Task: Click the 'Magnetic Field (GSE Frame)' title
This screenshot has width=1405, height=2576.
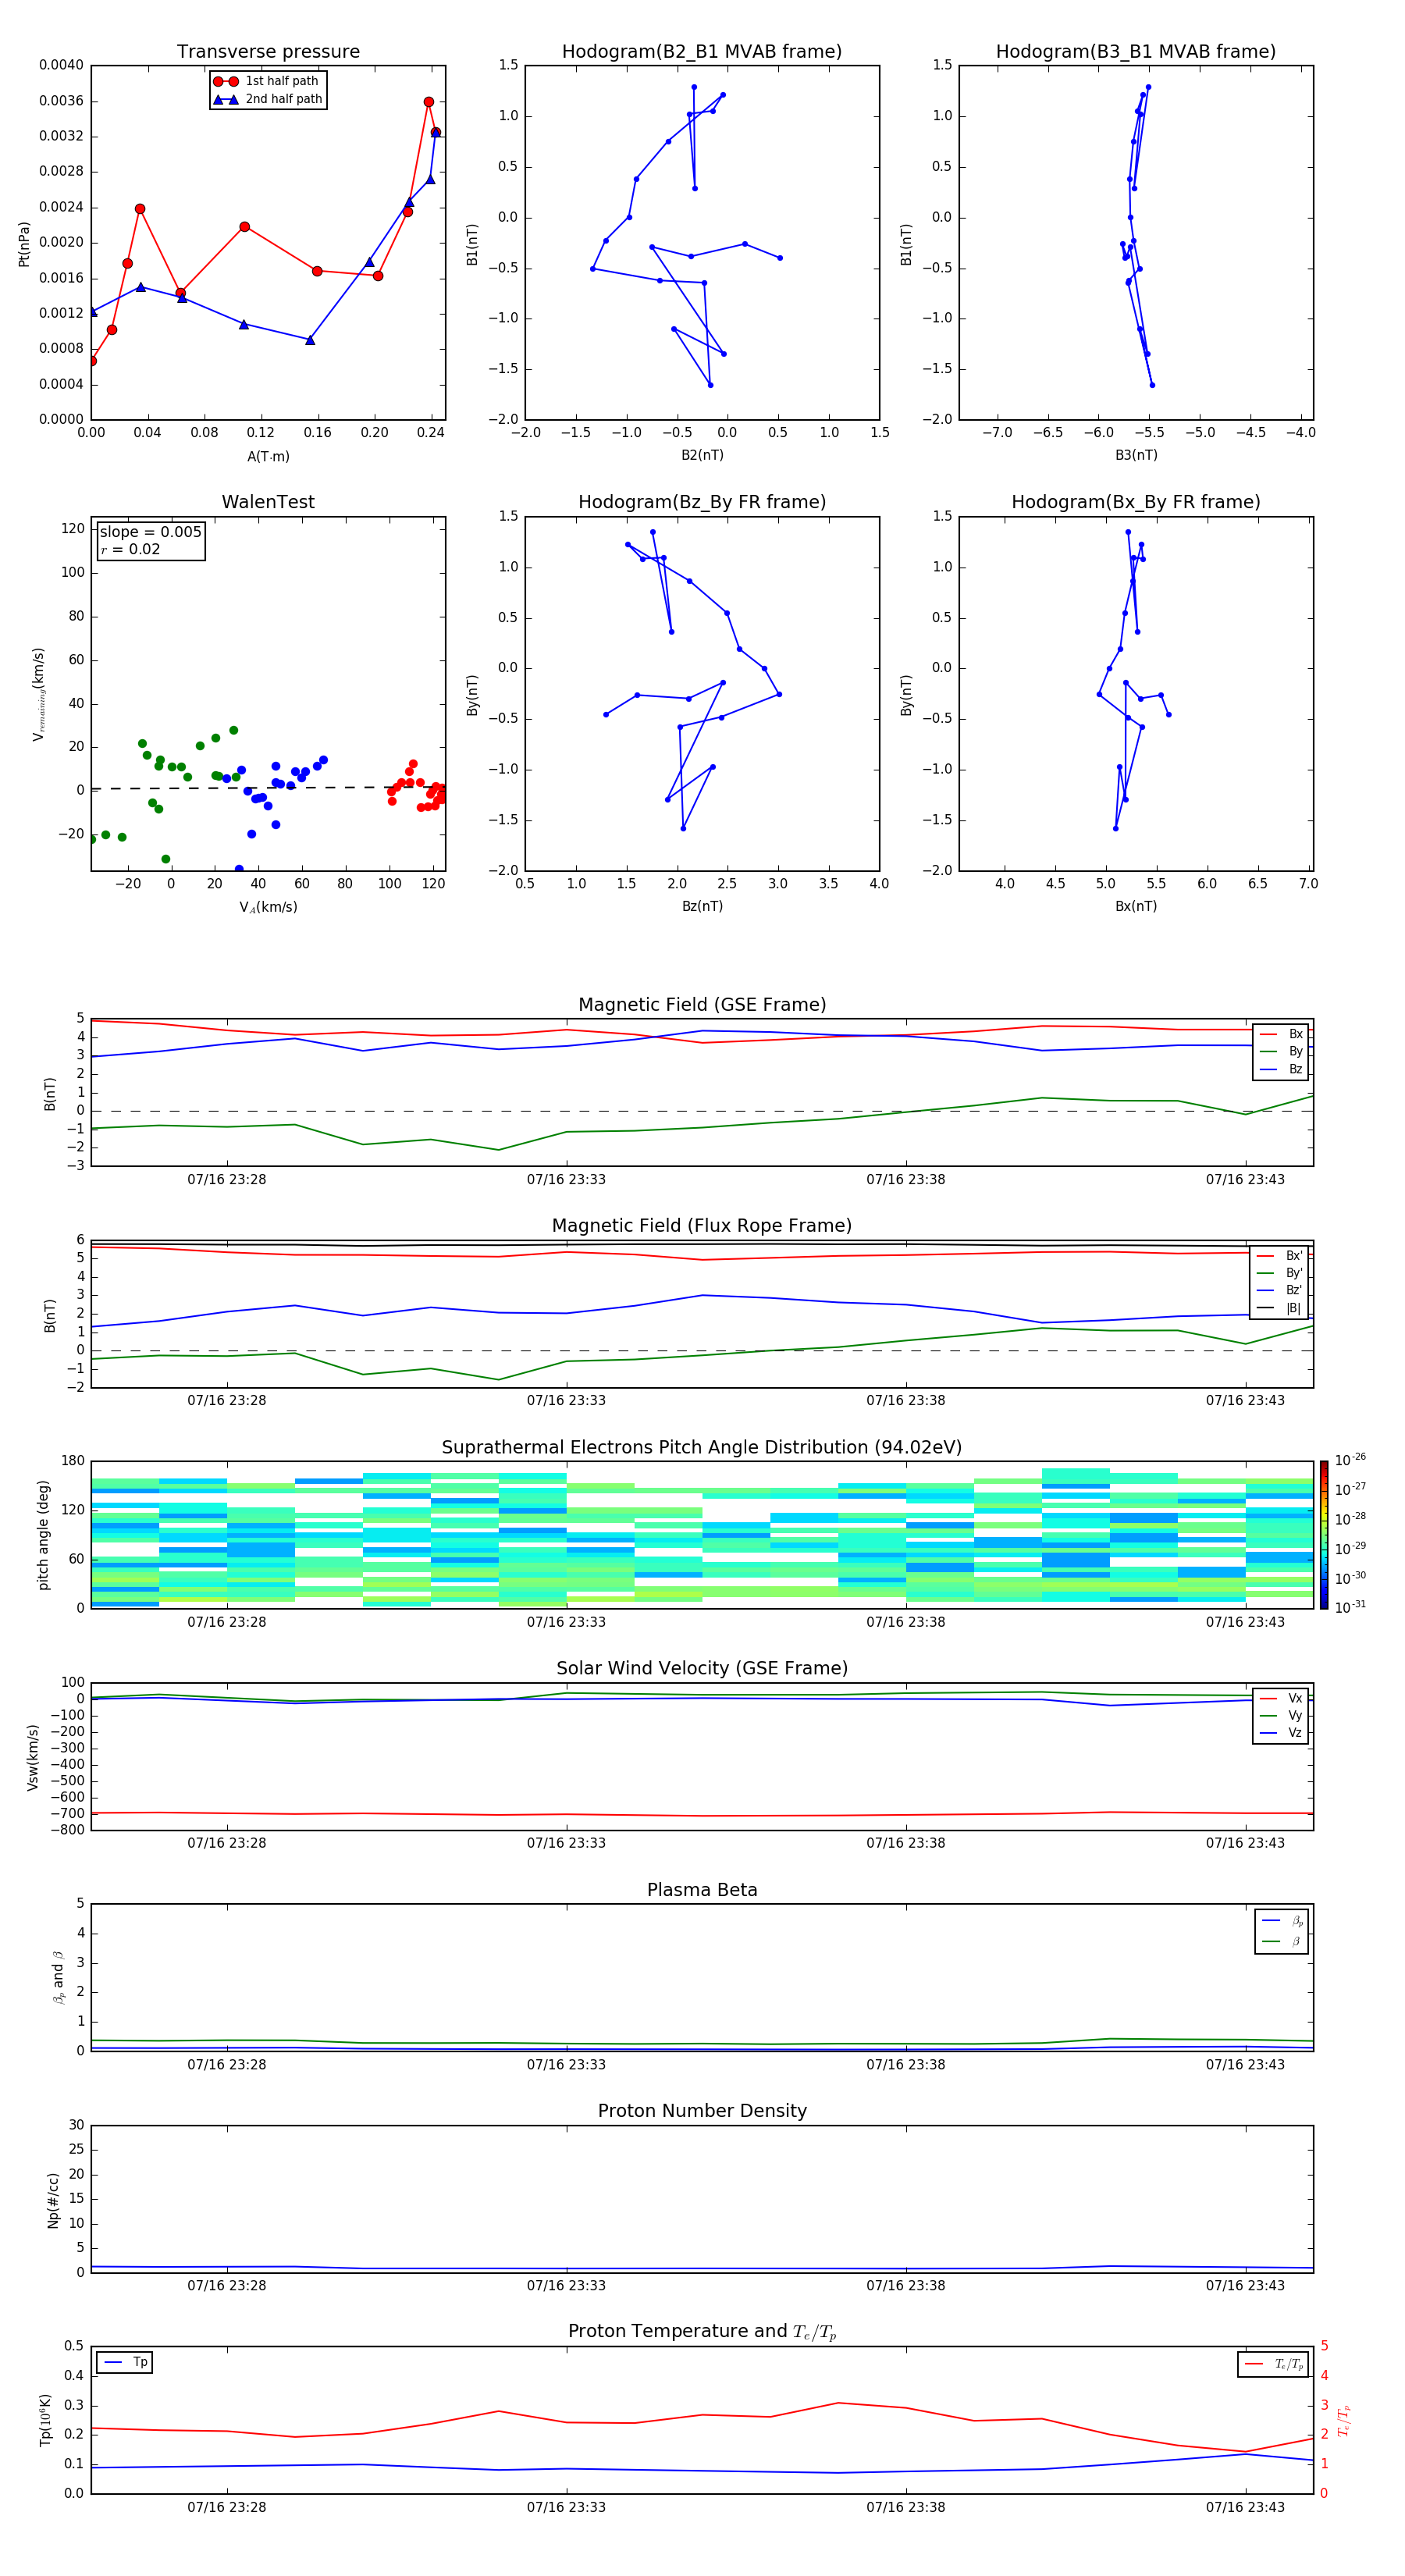Action: tap(702, 1005)
